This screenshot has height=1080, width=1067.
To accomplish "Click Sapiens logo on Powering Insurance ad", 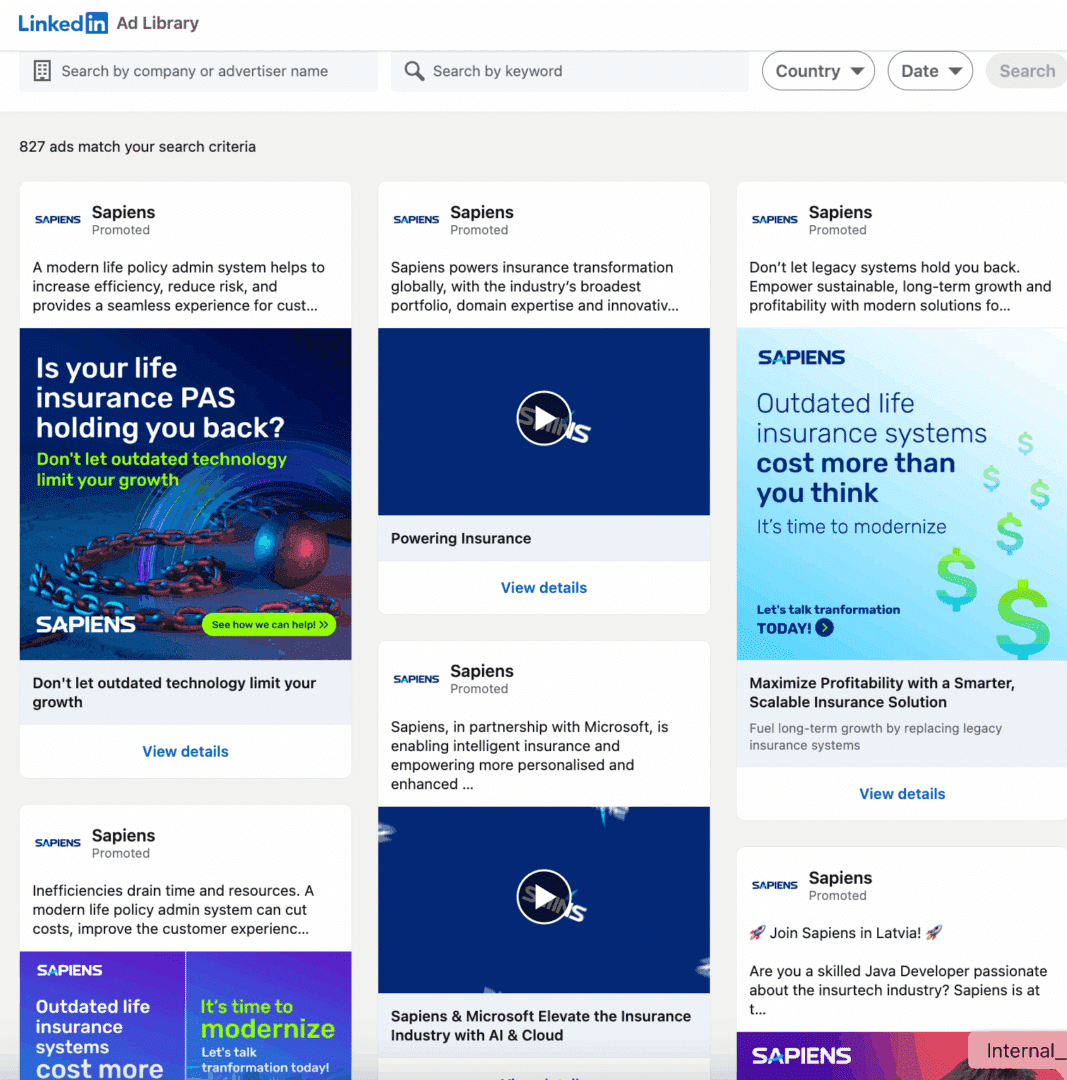I will point(416,220).
